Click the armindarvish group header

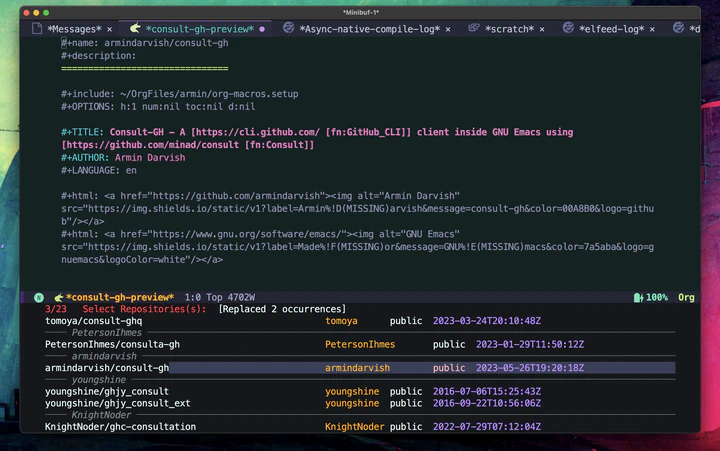pyautogui.click(x=104, y=356)
